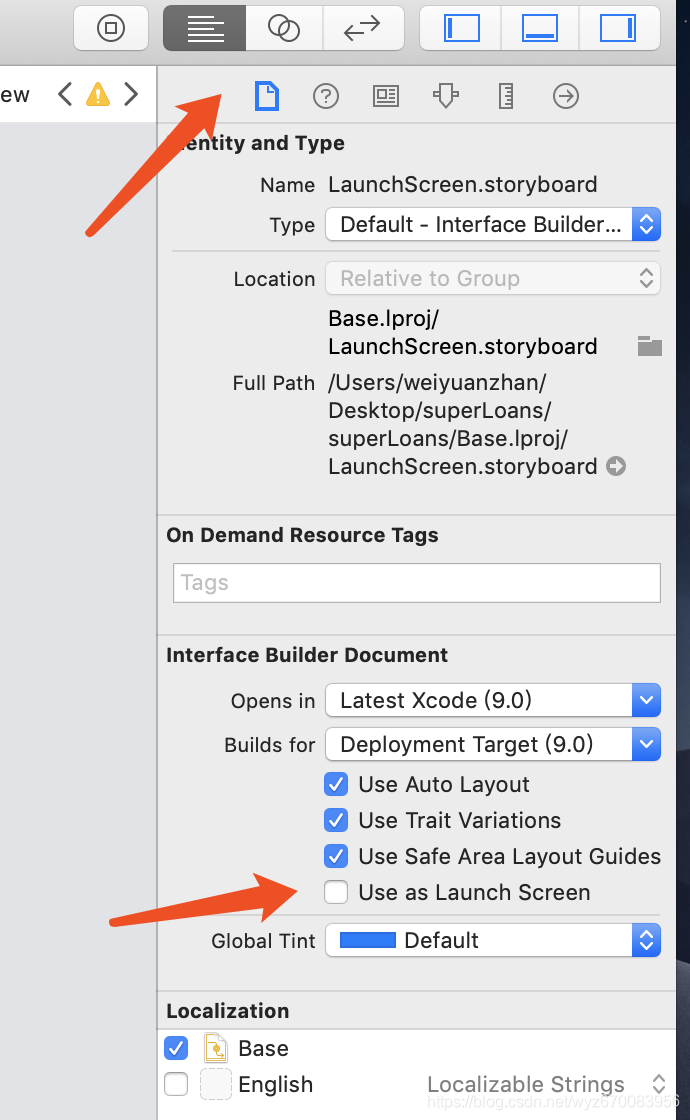
Task: Uncheck Use Safe Area Layout Guides
Action: pyautogui.click(x=336, y=856)
